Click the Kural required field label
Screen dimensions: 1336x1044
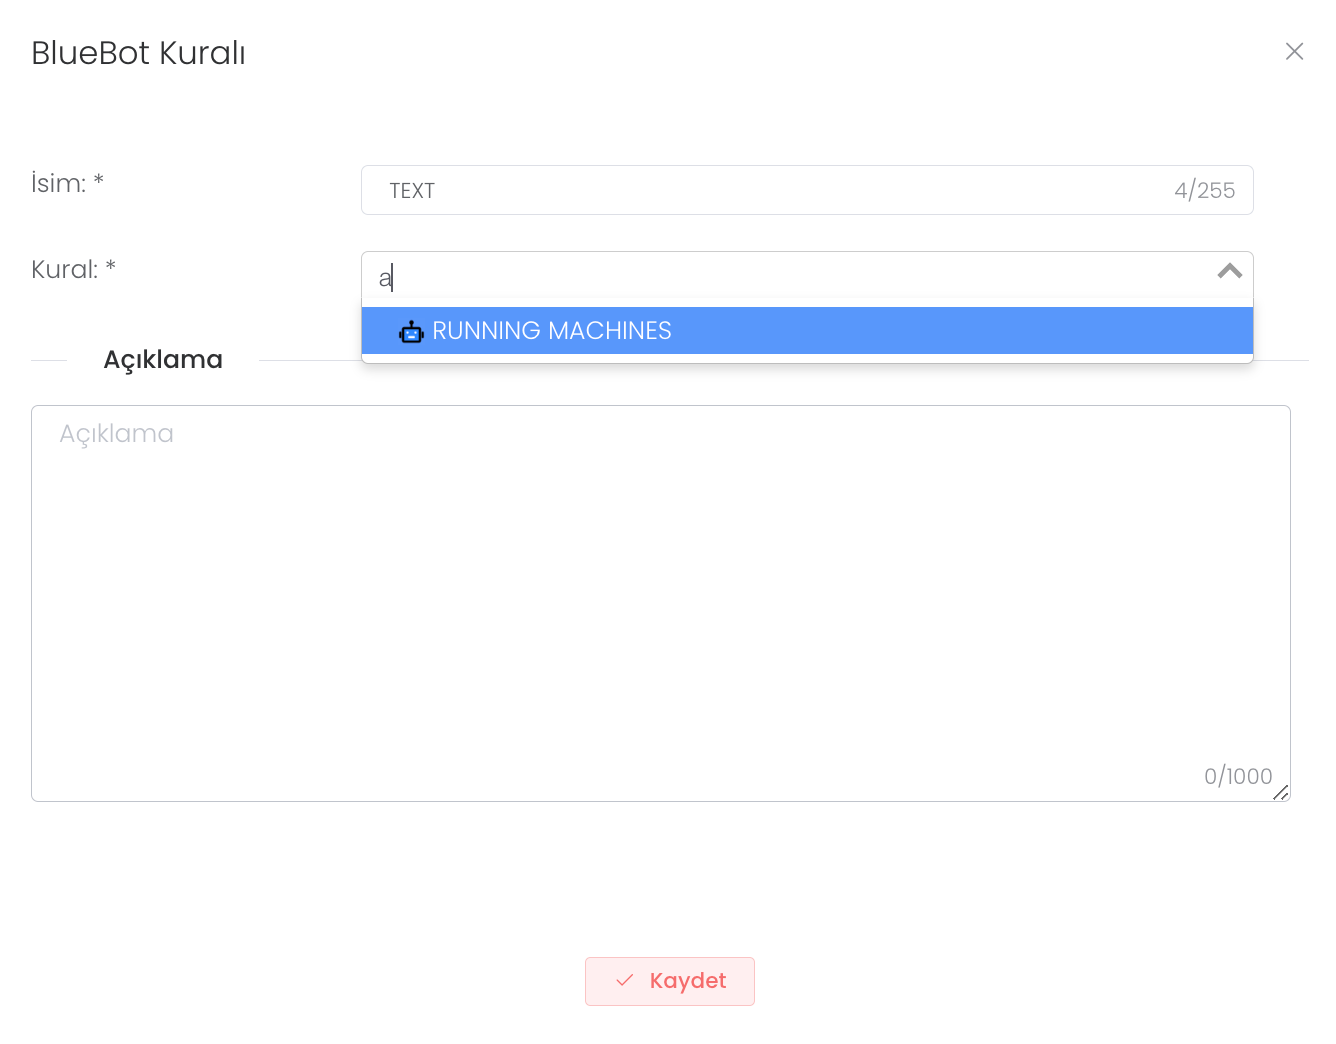tap(73, 269)
